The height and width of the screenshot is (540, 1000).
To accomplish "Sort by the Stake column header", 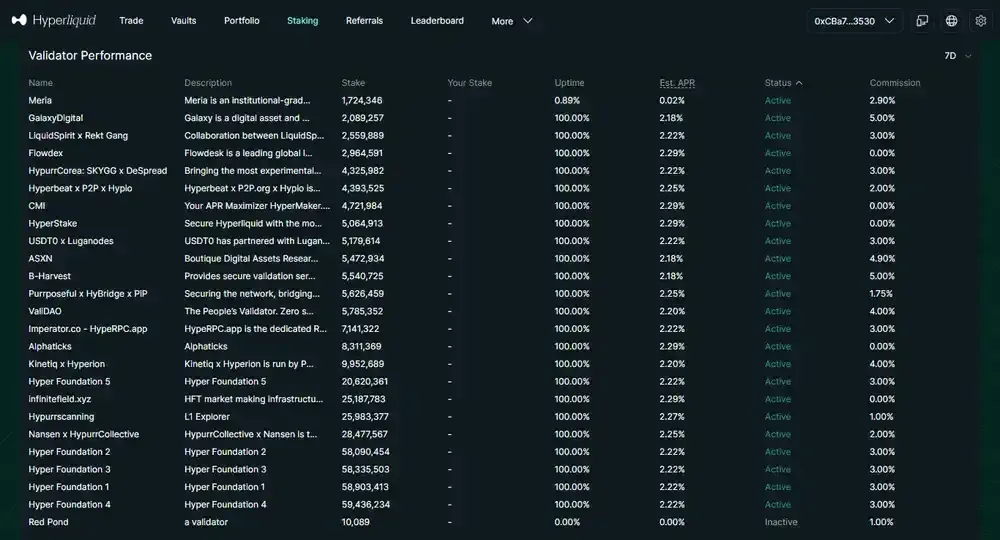I will [x=353, y=83].
